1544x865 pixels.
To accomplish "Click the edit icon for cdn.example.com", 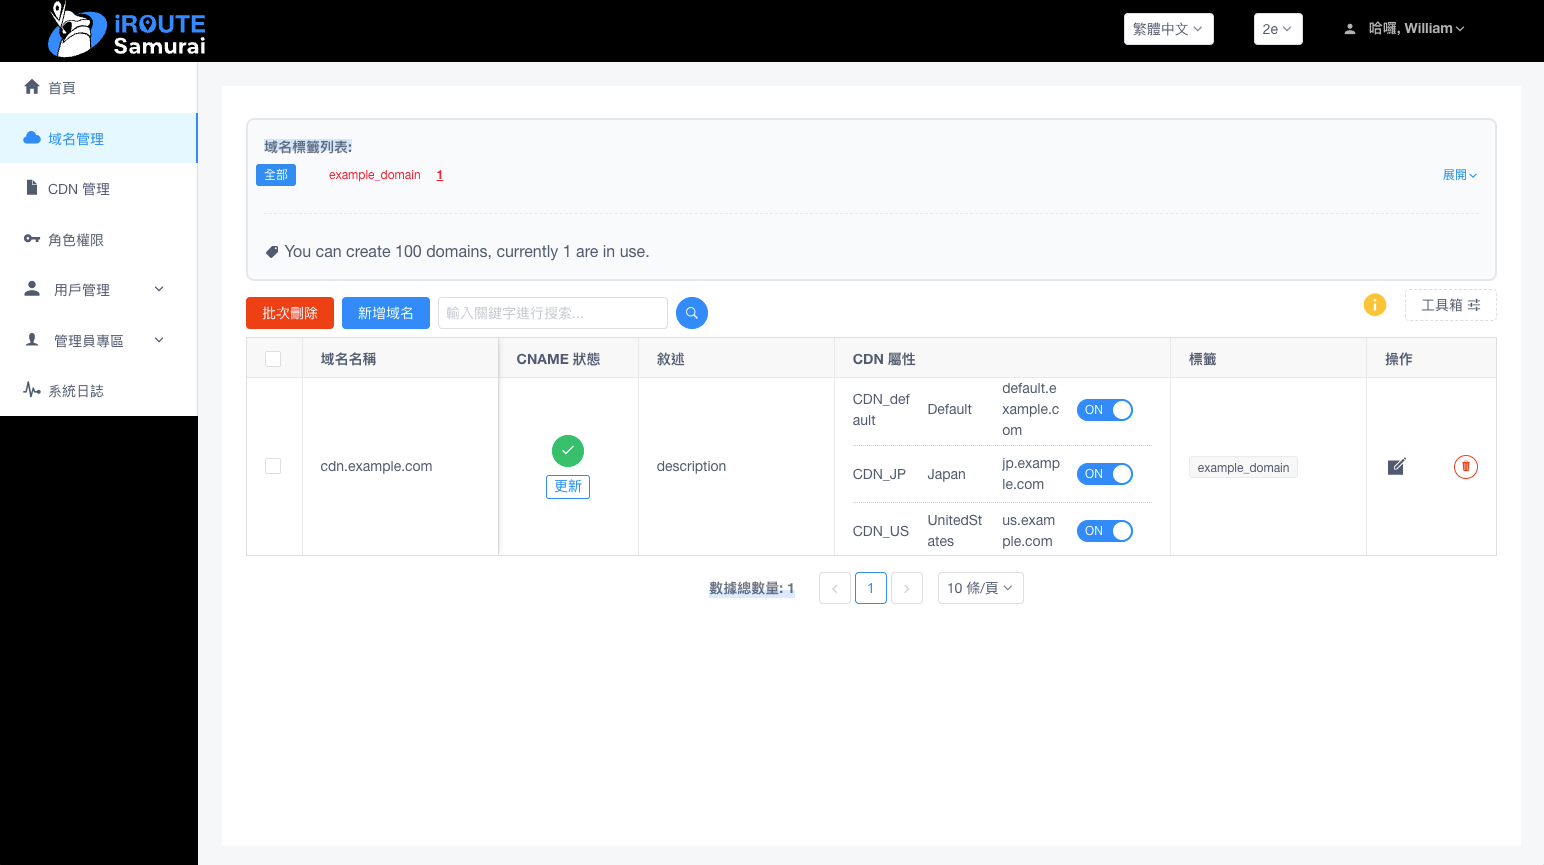I will tap(1397, 467).
